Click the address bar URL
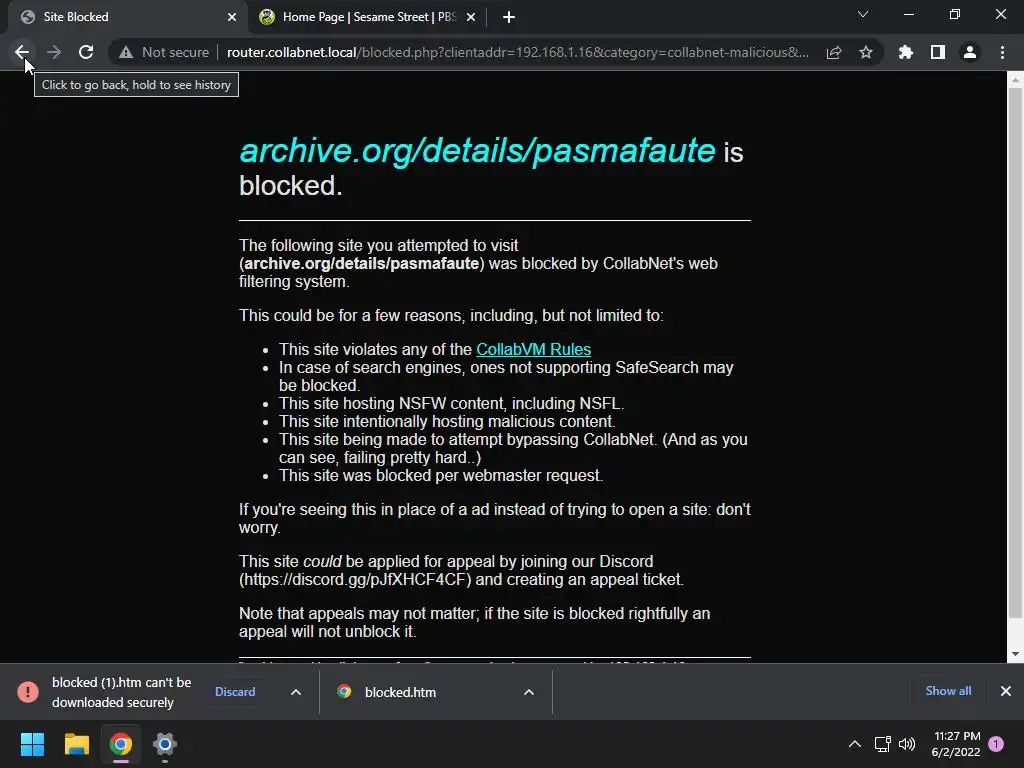This screenshot has height=768, width=1024. pyautogui.click(x=517, y=52)
